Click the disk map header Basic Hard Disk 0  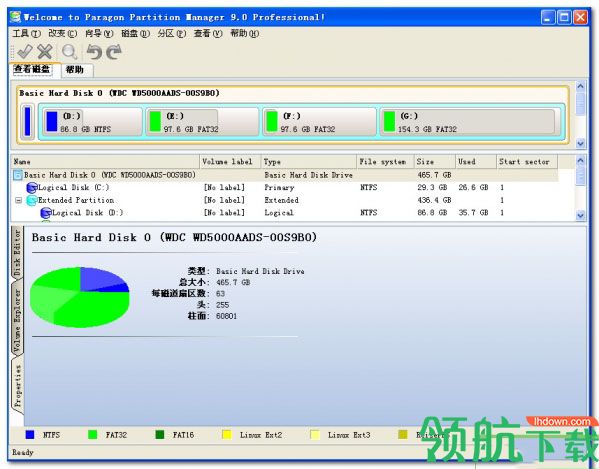(x=119, y=93)
